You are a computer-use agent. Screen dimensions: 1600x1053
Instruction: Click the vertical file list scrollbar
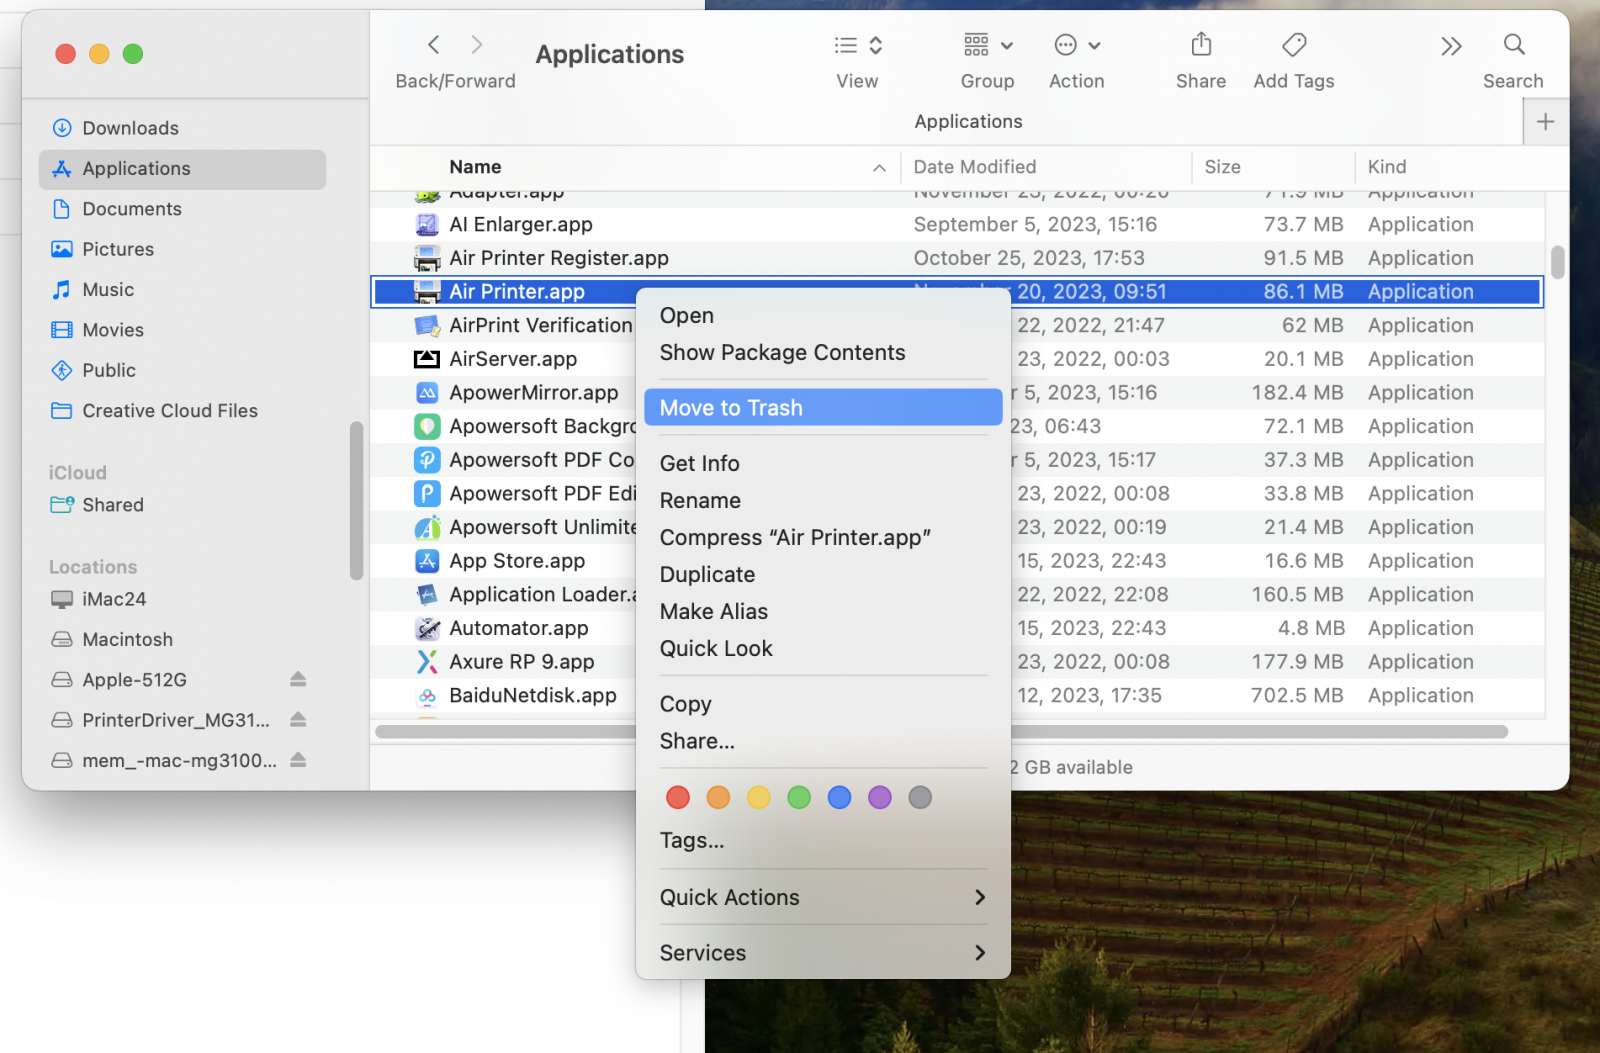tap(1558, 262)
